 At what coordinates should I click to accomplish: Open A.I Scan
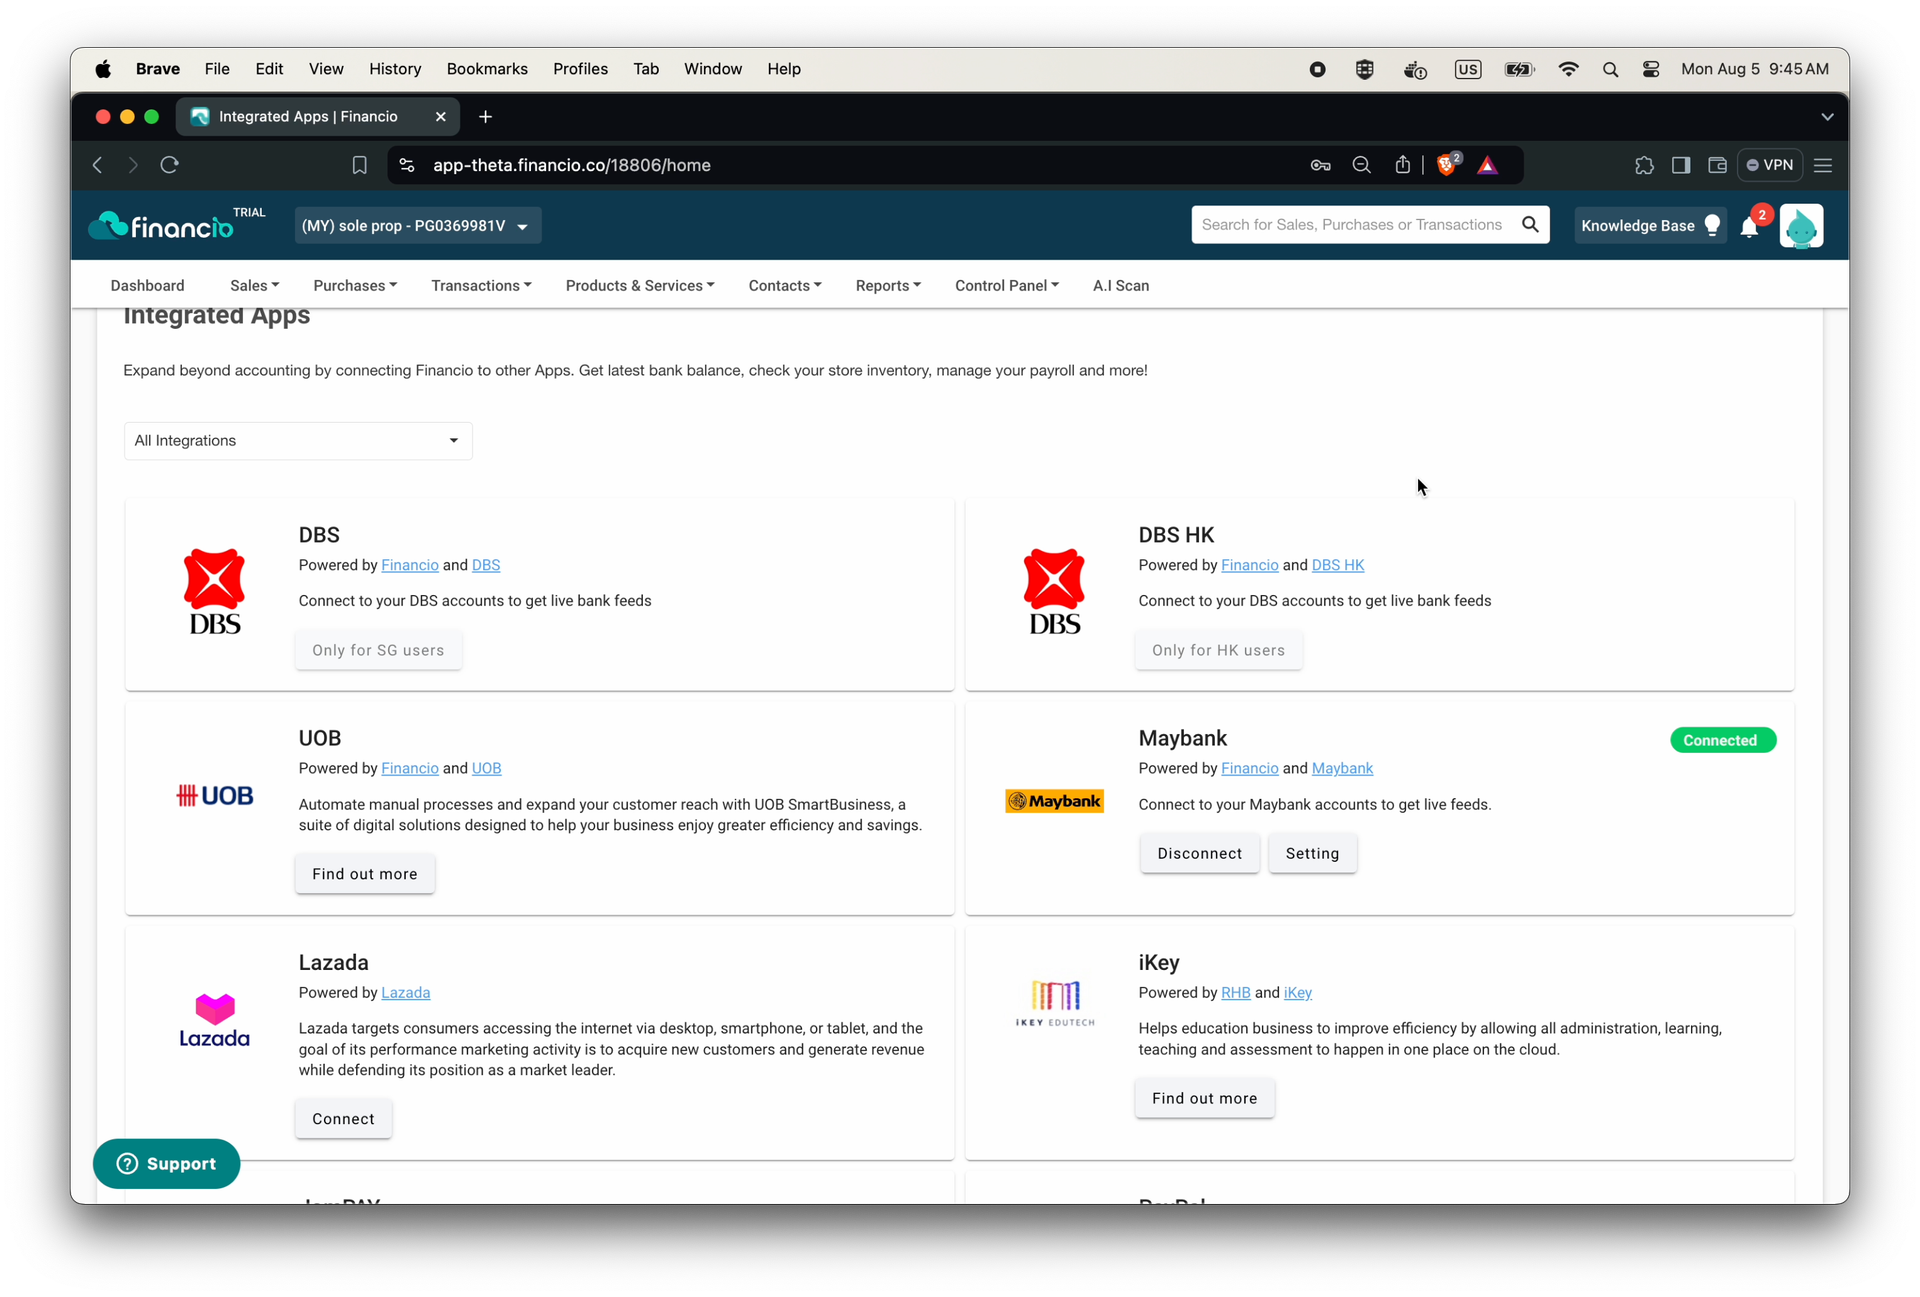1120,286
